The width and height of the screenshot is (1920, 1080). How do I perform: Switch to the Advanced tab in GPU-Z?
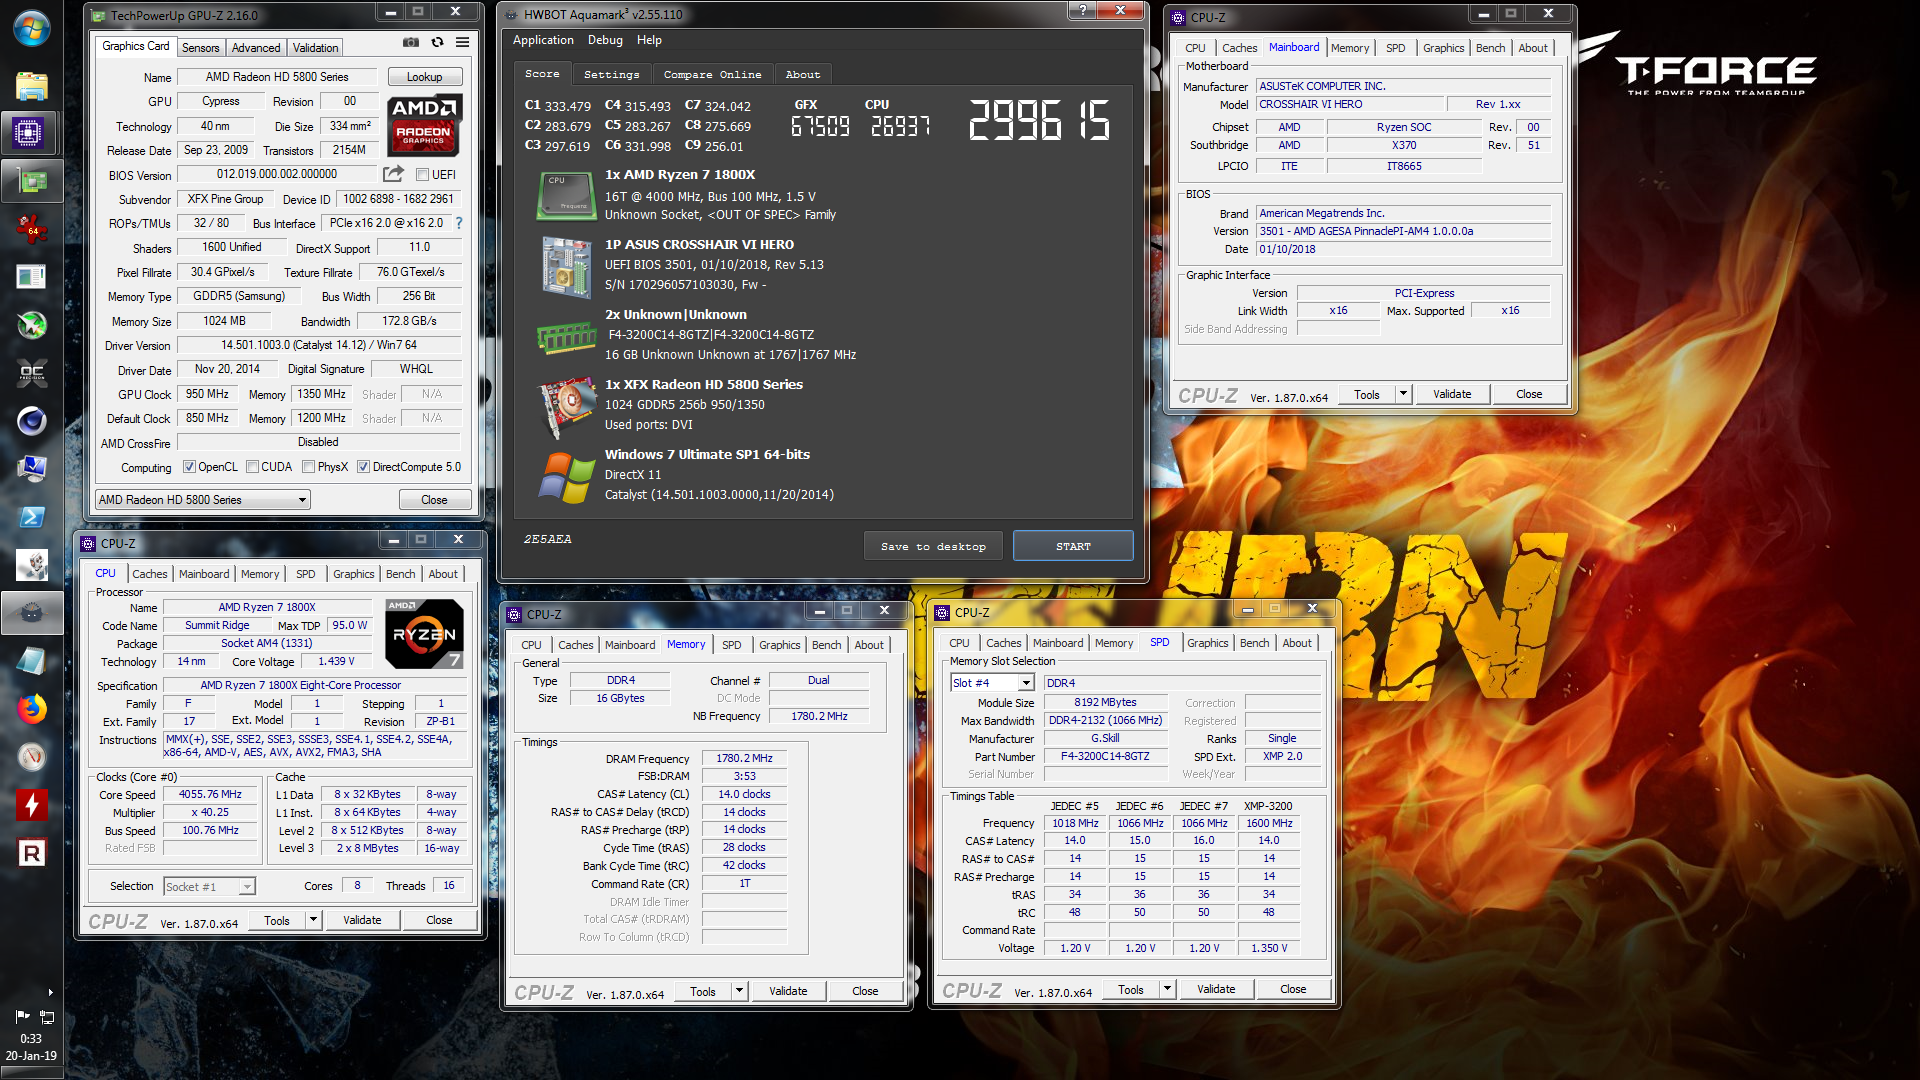256,48
